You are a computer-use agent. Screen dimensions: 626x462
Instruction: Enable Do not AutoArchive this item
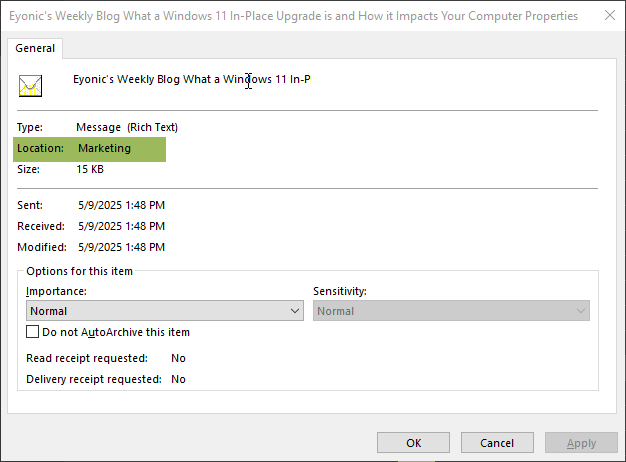click(x=32, y=332)
